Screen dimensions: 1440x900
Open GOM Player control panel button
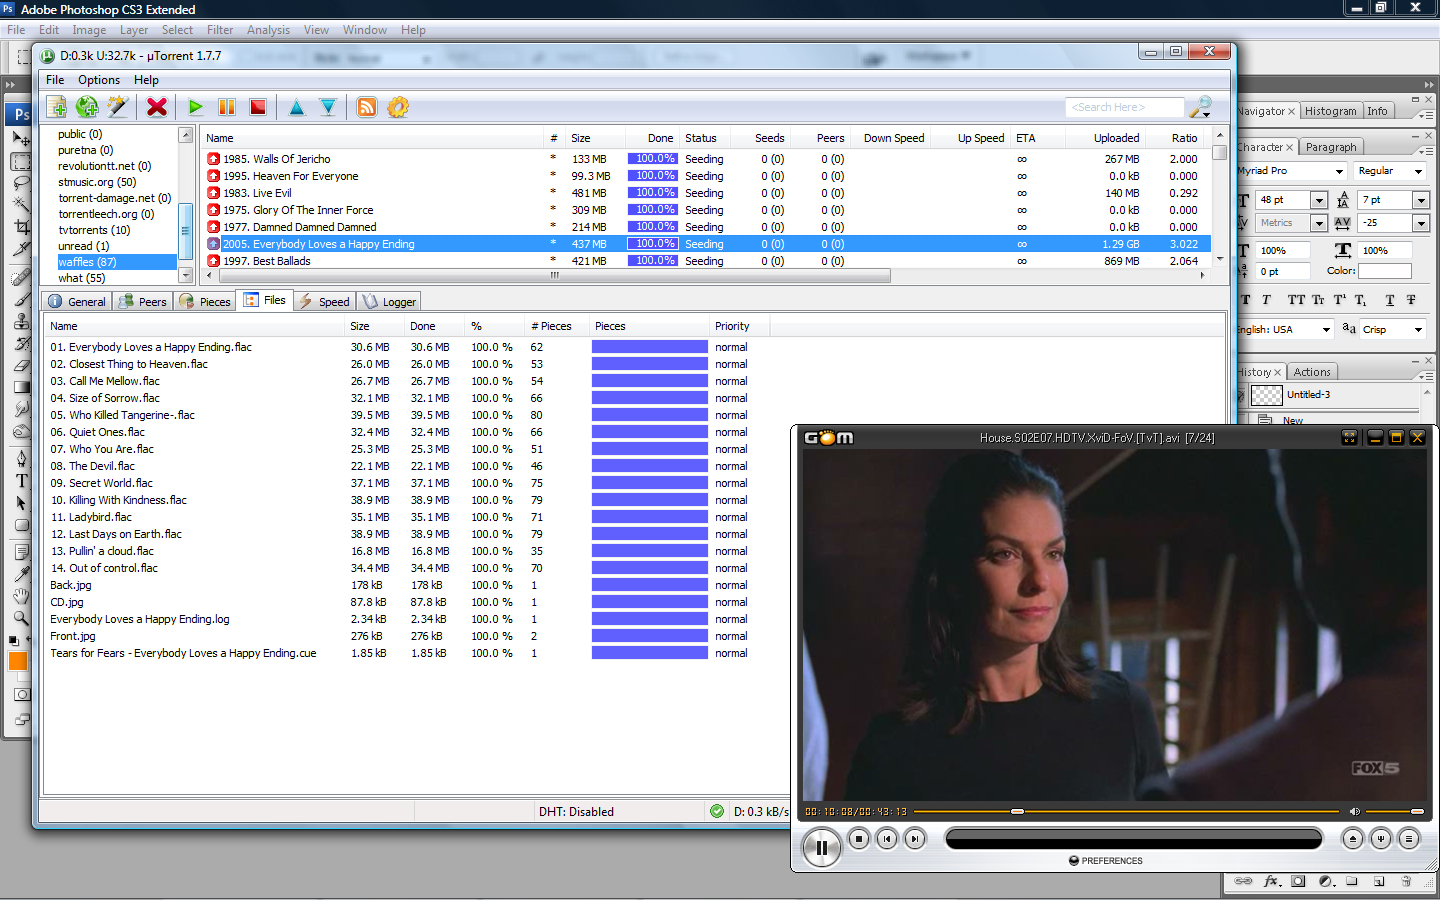(1381, 839)
